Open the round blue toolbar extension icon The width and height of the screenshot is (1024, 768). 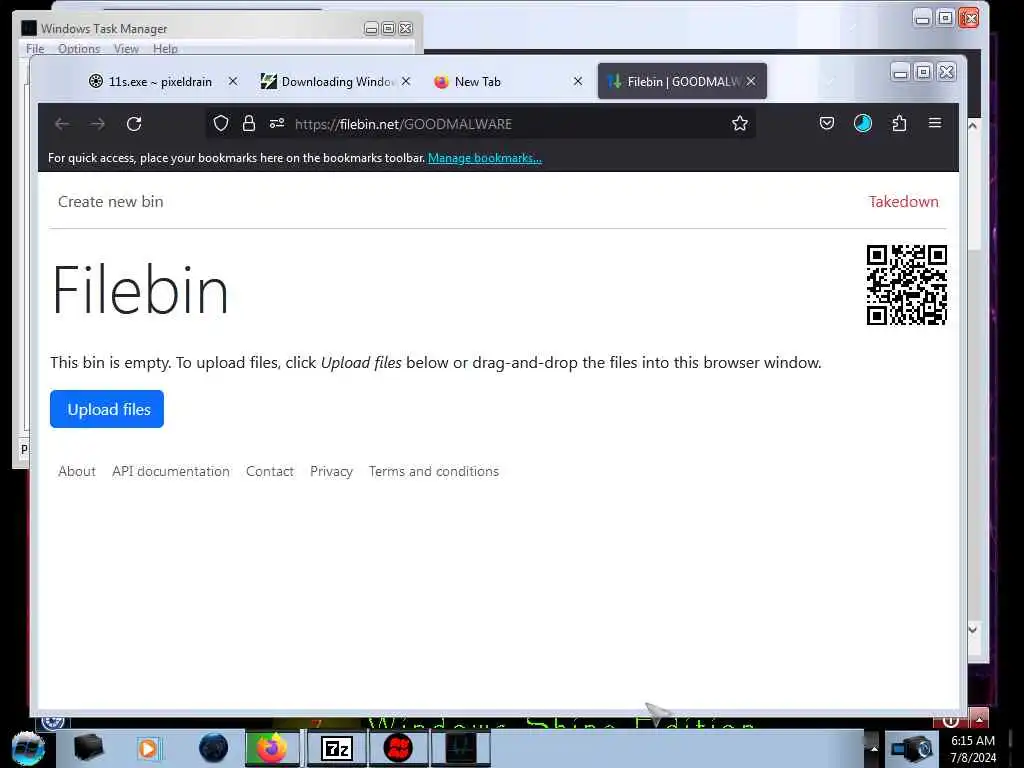click(863, 123)
